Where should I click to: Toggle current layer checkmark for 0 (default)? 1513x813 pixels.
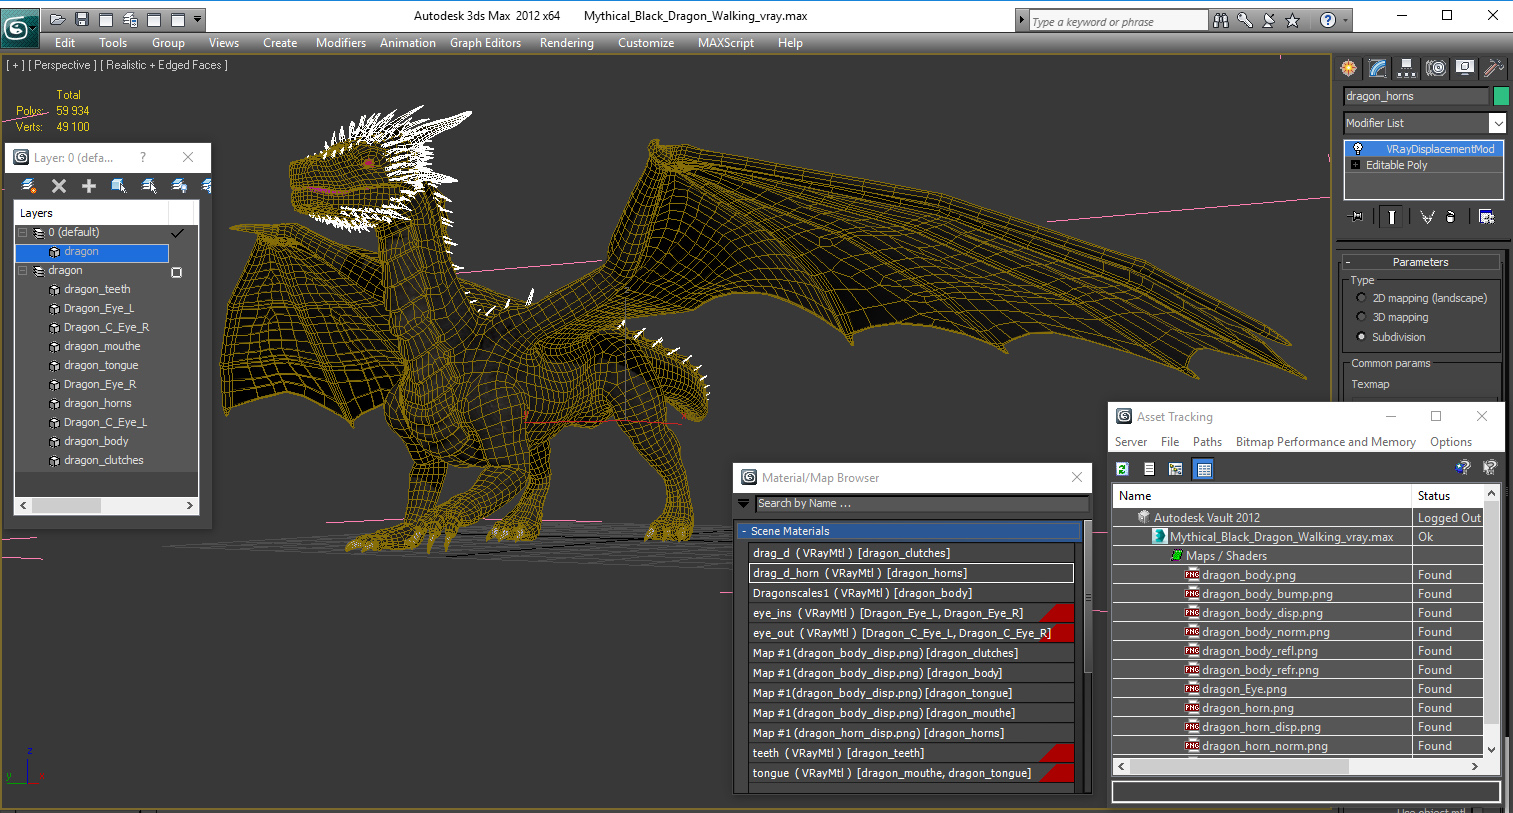point(178,232)
